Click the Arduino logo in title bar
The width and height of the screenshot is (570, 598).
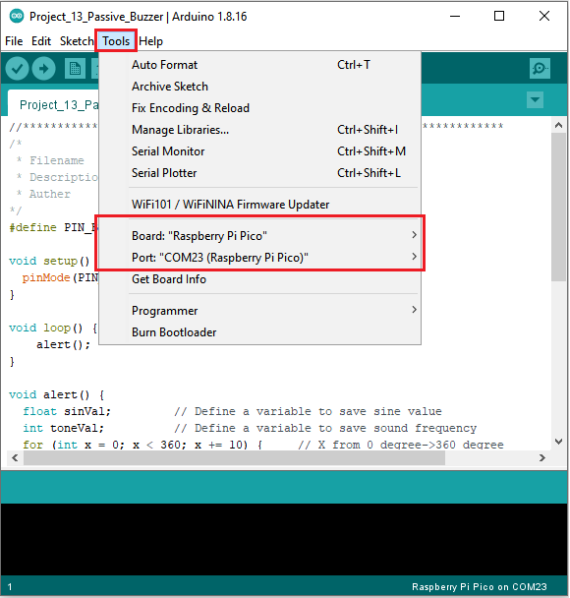pos(16,16)
